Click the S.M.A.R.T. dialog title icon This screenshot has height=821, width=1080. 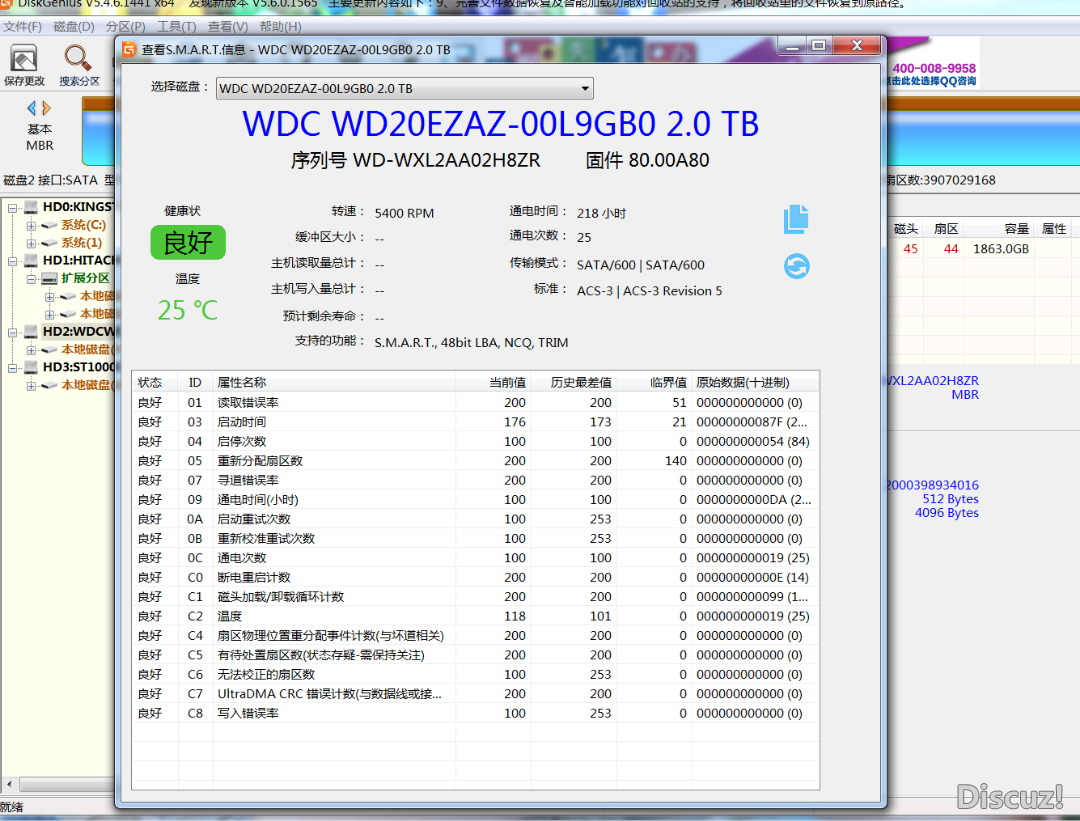click(x=129, y=50)
